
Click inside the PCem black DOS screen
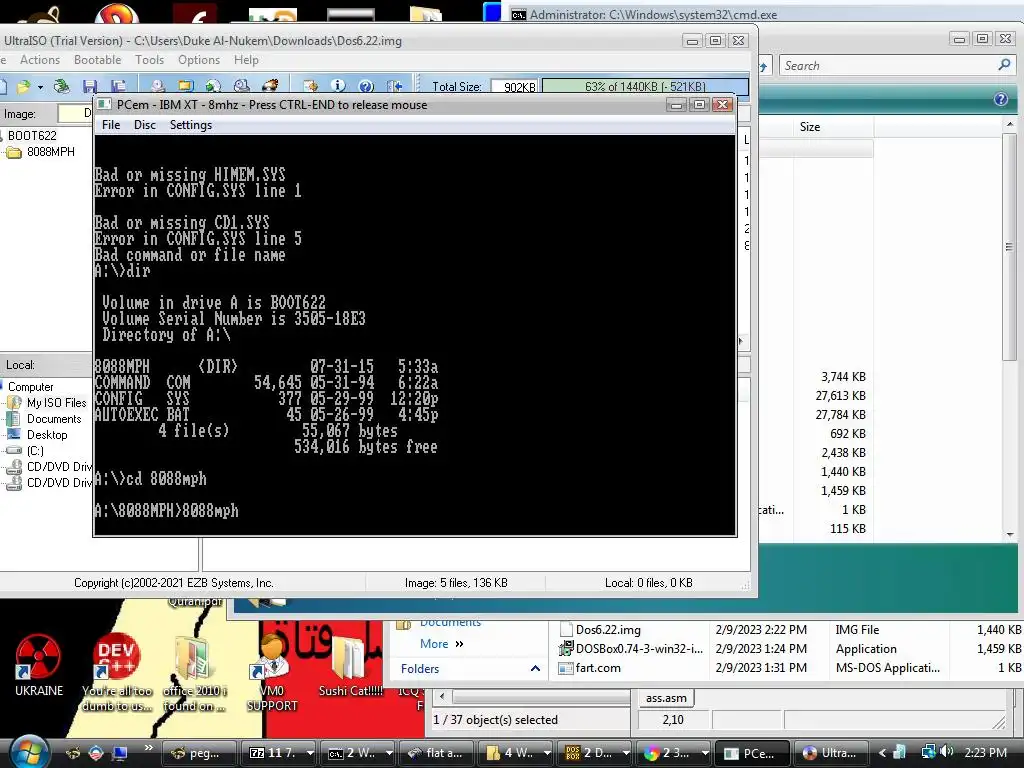coord(415,335)
